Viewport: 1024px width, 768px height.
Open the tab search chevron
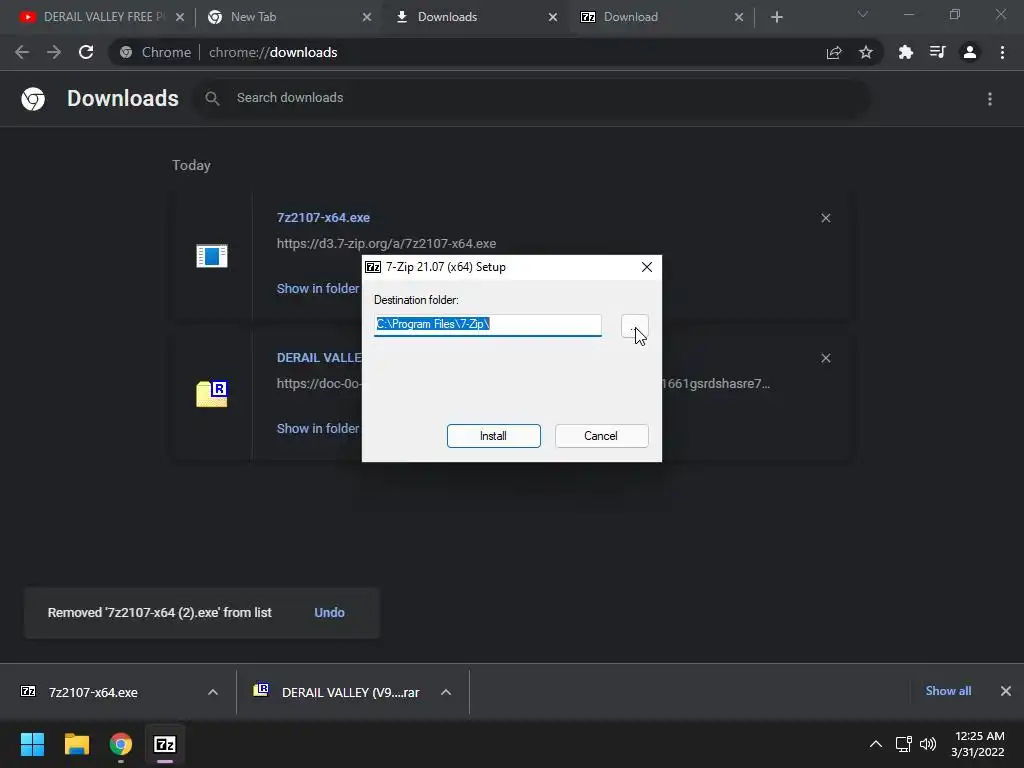click(x=863, y=14)
